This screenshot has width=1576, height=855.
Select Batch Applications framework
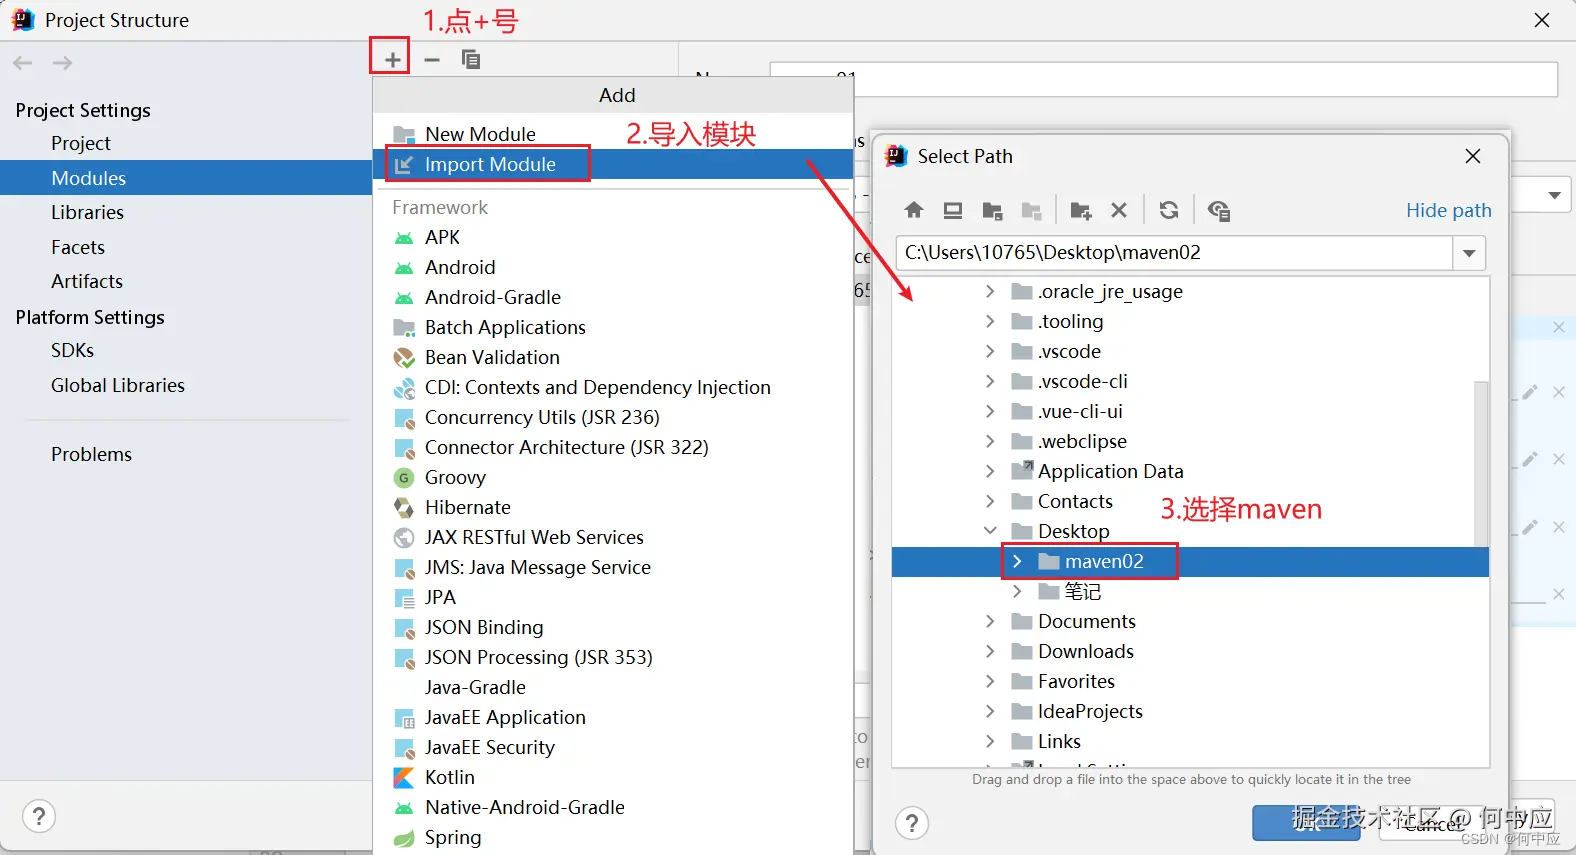[614, 327]
